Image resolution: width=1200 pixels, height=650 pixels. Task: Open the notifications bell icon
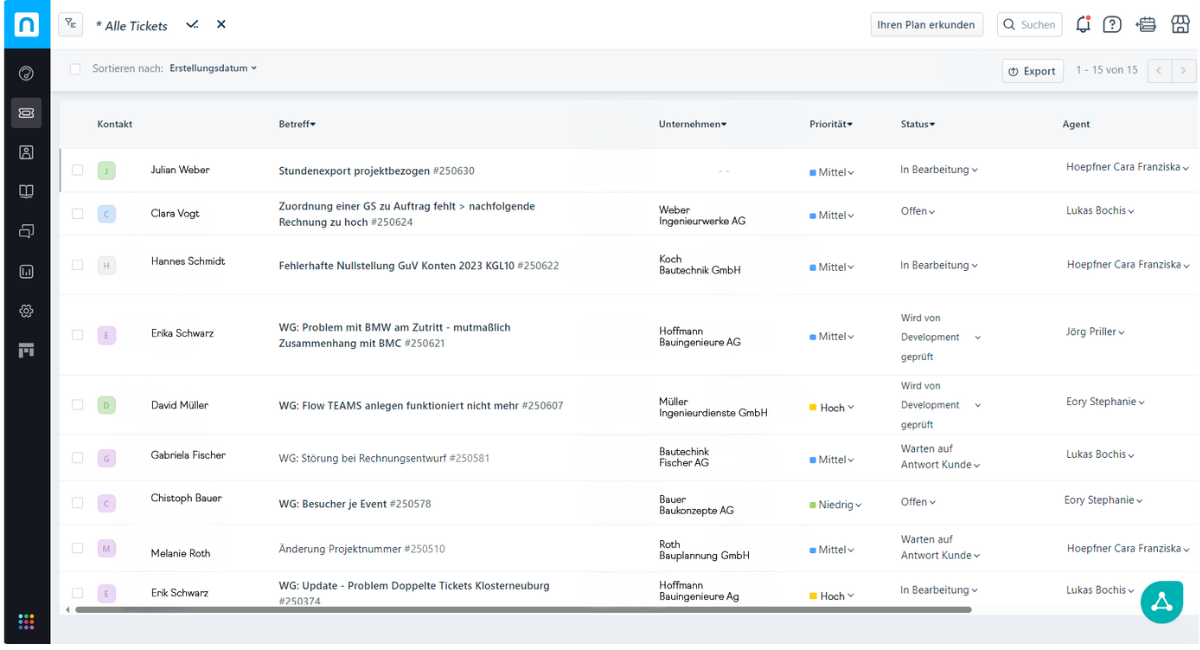coord(1083,25)
